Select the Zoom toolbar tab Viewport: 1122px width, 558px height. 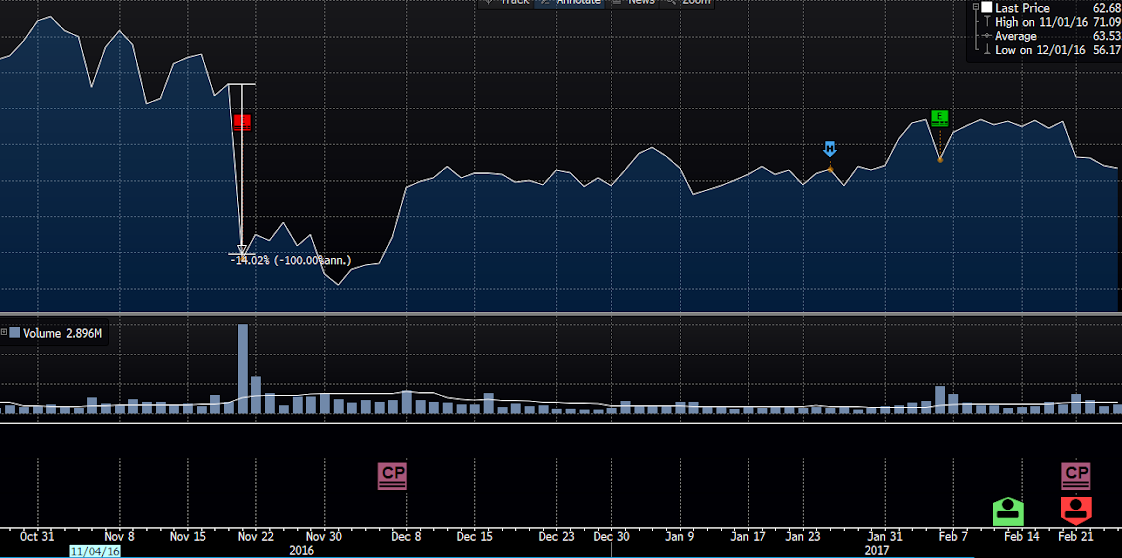pyautogui.click(x=688, y=2)
